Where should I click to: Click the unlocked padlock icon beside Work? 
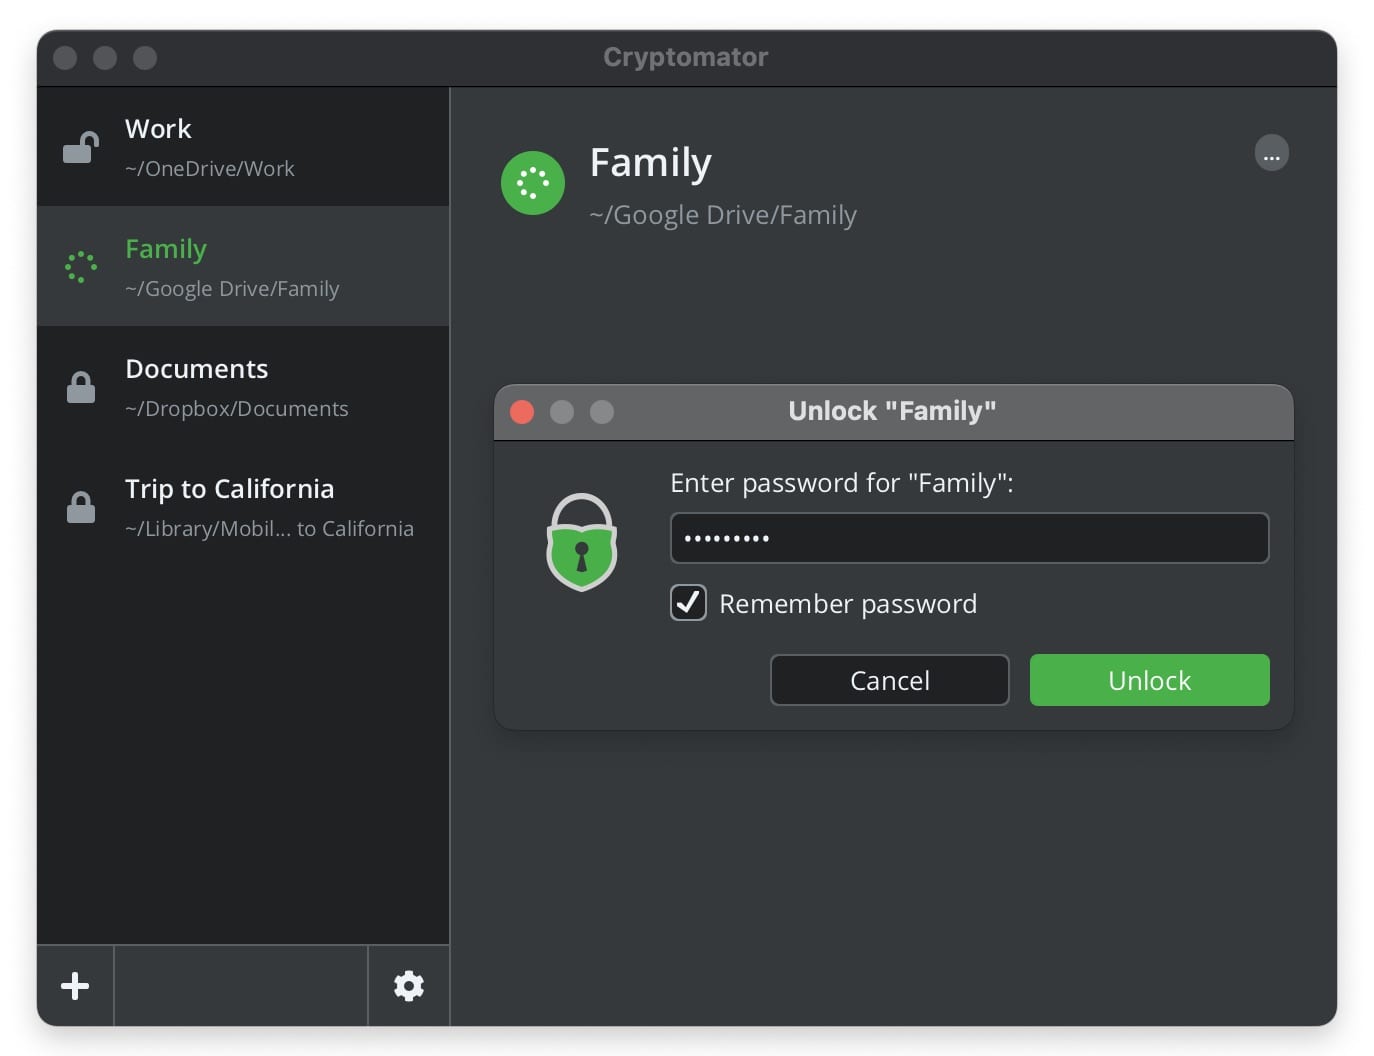coord(81,148)
